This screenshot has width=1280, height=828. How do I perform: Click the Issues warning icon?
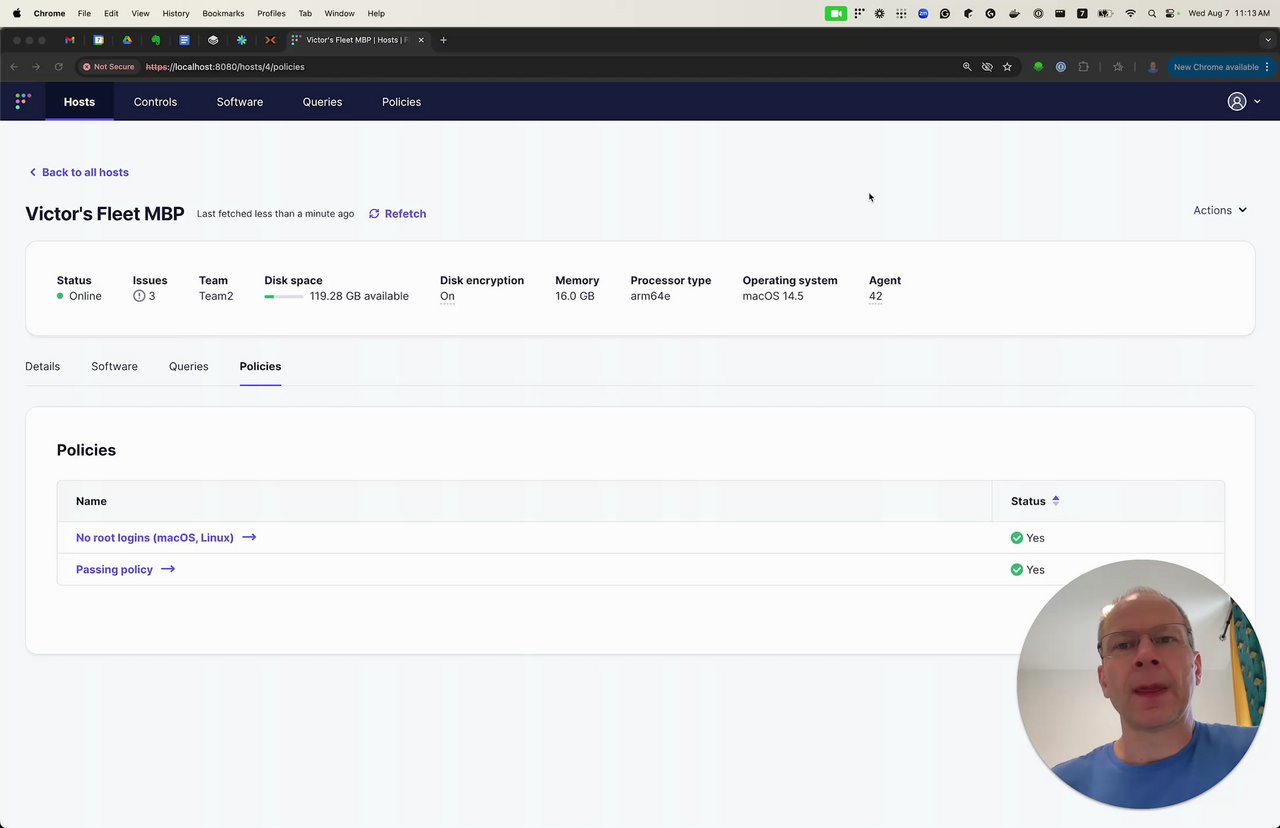coord(139,296)
